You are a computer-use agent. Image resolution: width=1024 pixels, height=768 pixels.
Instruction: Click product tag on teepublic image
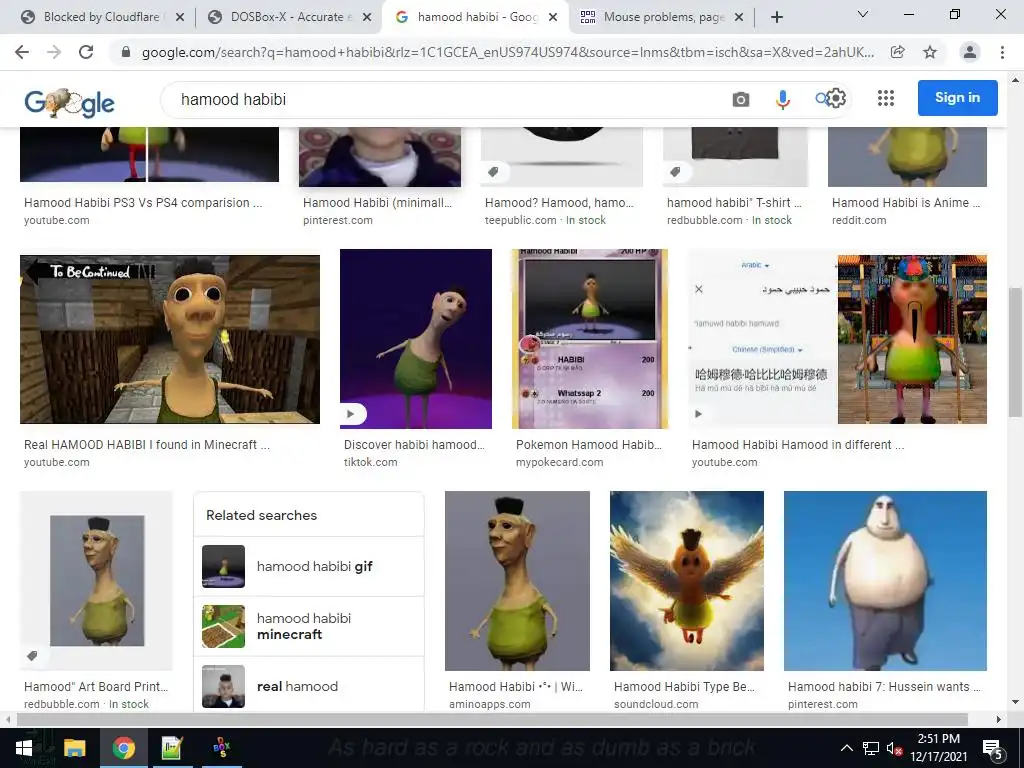tap(494, 172)
